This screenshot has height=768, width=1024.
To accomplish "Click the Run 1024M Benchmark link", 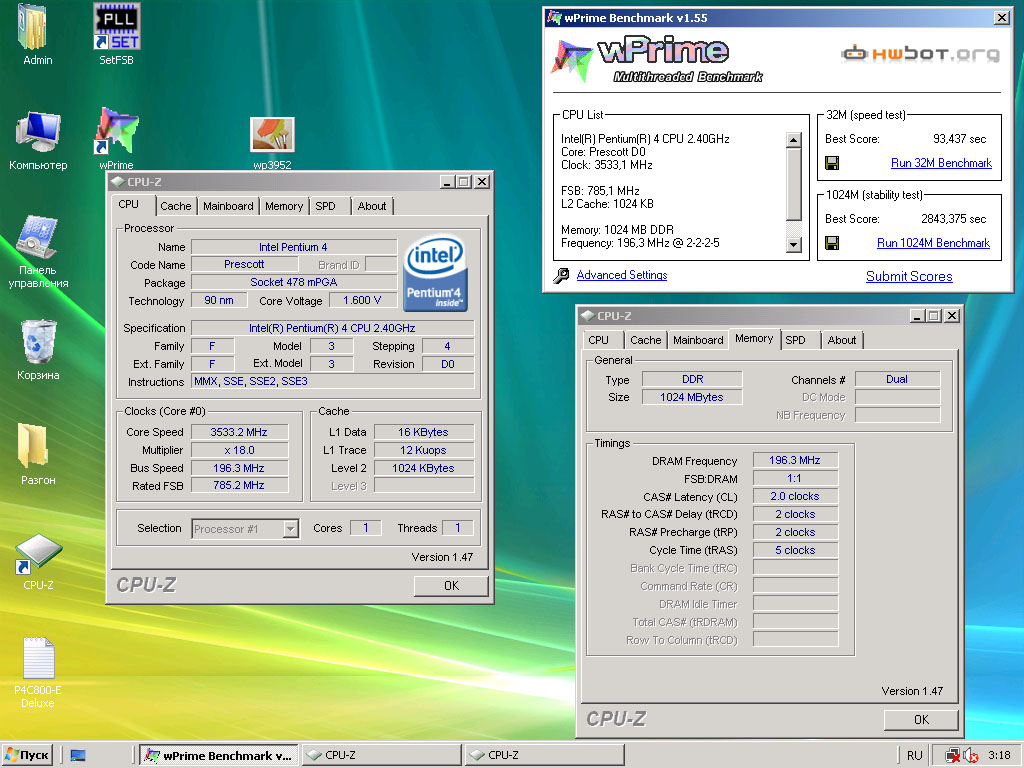I will [933, 243].
